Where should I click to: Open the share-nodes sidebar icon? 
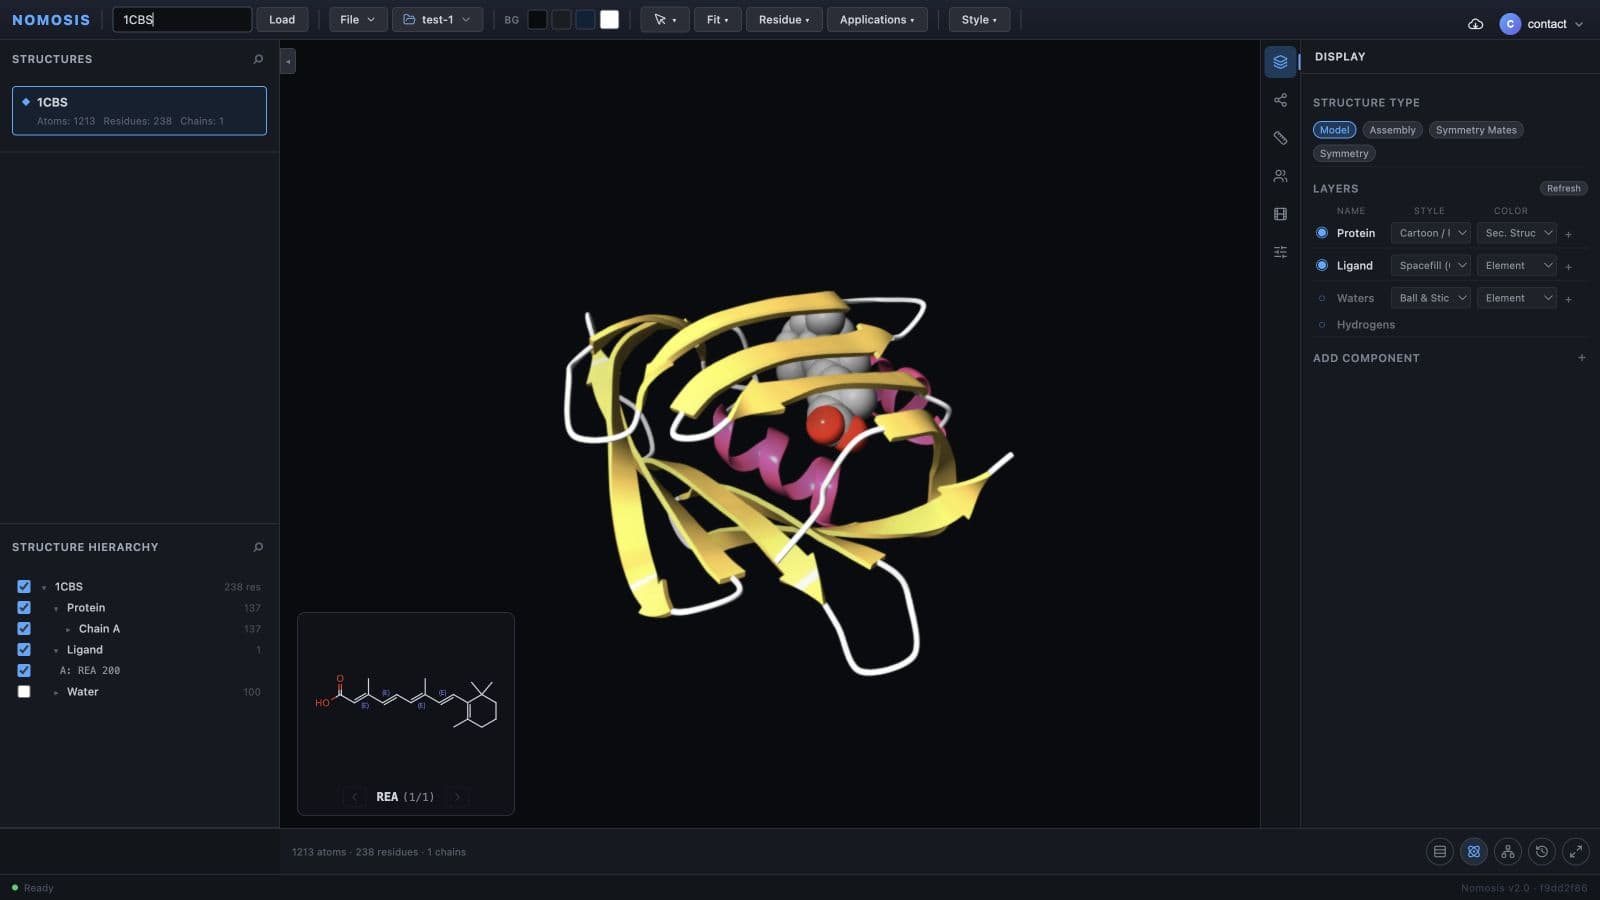(x=1280, y=100)
